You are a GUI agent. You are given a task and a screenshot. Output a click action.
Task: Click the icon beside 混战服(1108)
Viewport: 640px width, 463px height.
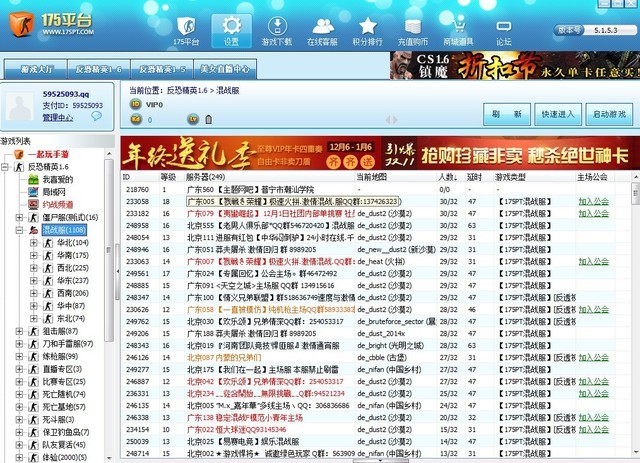point(33,230)
